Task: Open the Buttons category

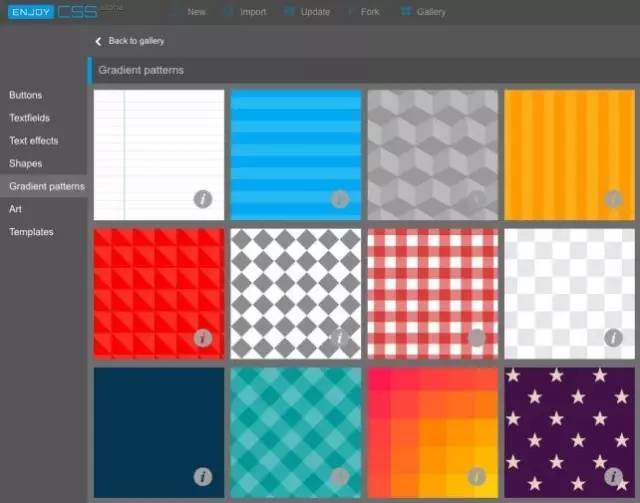Action: [26, 95]
